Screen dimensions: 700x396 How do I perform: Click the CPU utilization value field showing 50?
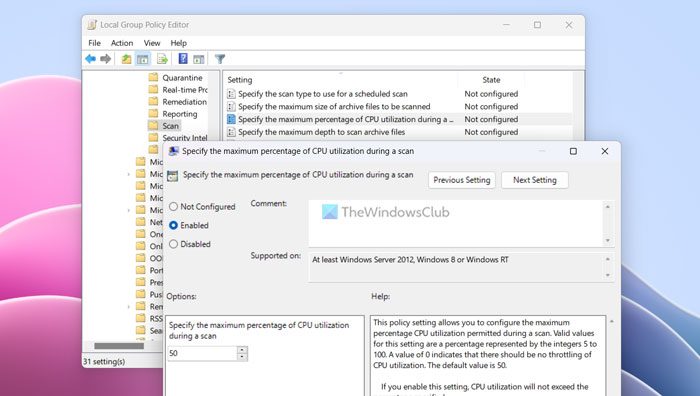(202, 353)
